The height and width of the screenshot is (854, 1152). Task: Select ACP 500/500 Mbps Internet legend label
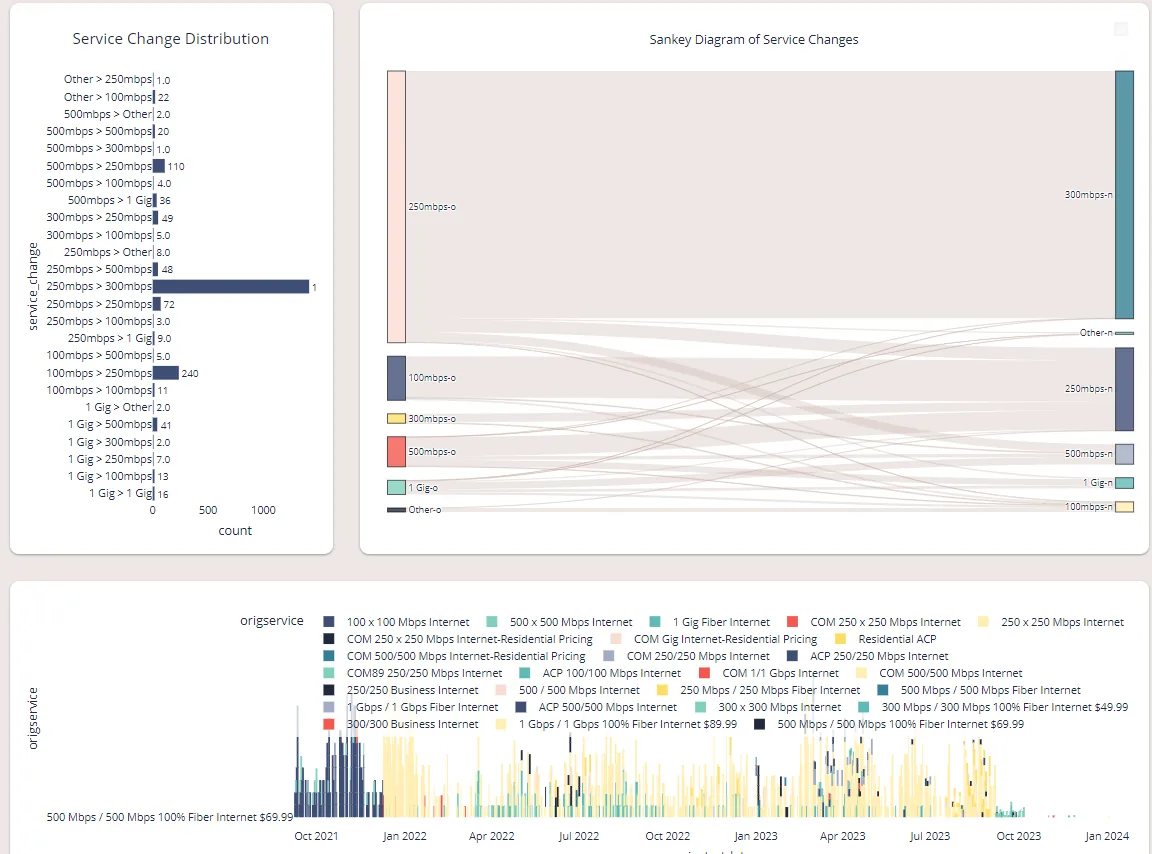pos(608,706)
